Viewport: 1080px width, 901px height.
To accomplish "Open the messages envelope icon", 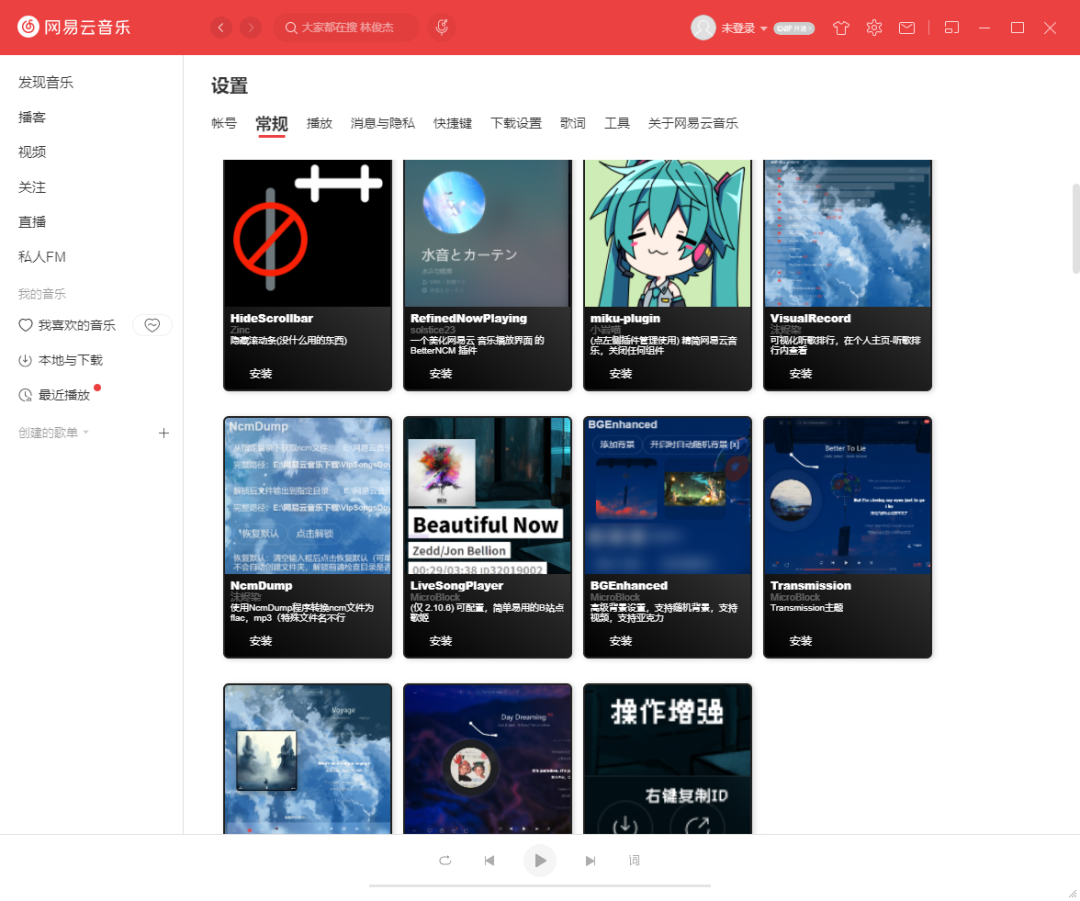I will (x=907, y=28).
